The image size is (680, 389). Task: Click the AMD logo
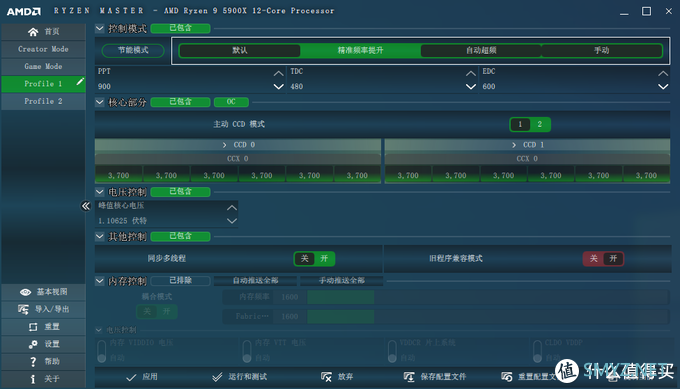24,11
